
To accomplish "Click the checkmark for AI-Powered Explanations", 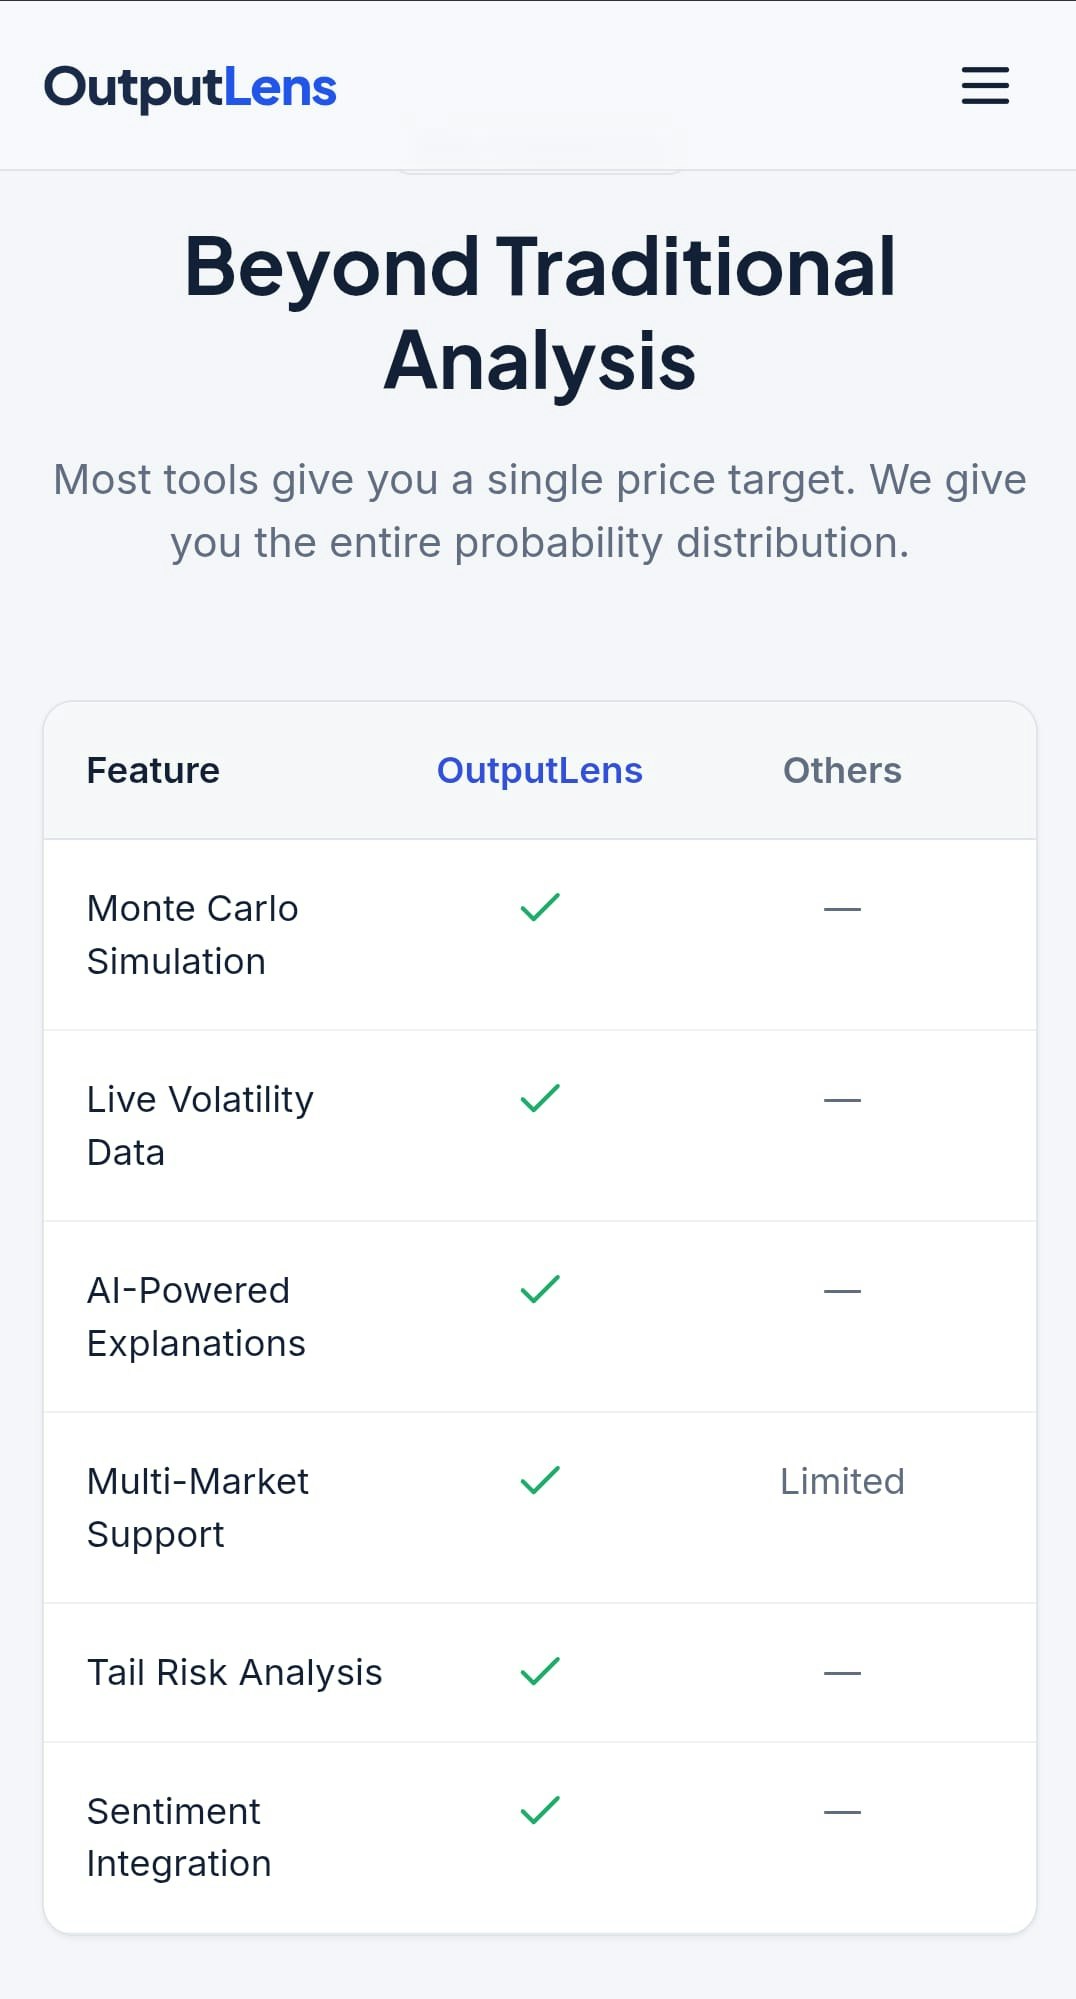I will (539, 1288).
